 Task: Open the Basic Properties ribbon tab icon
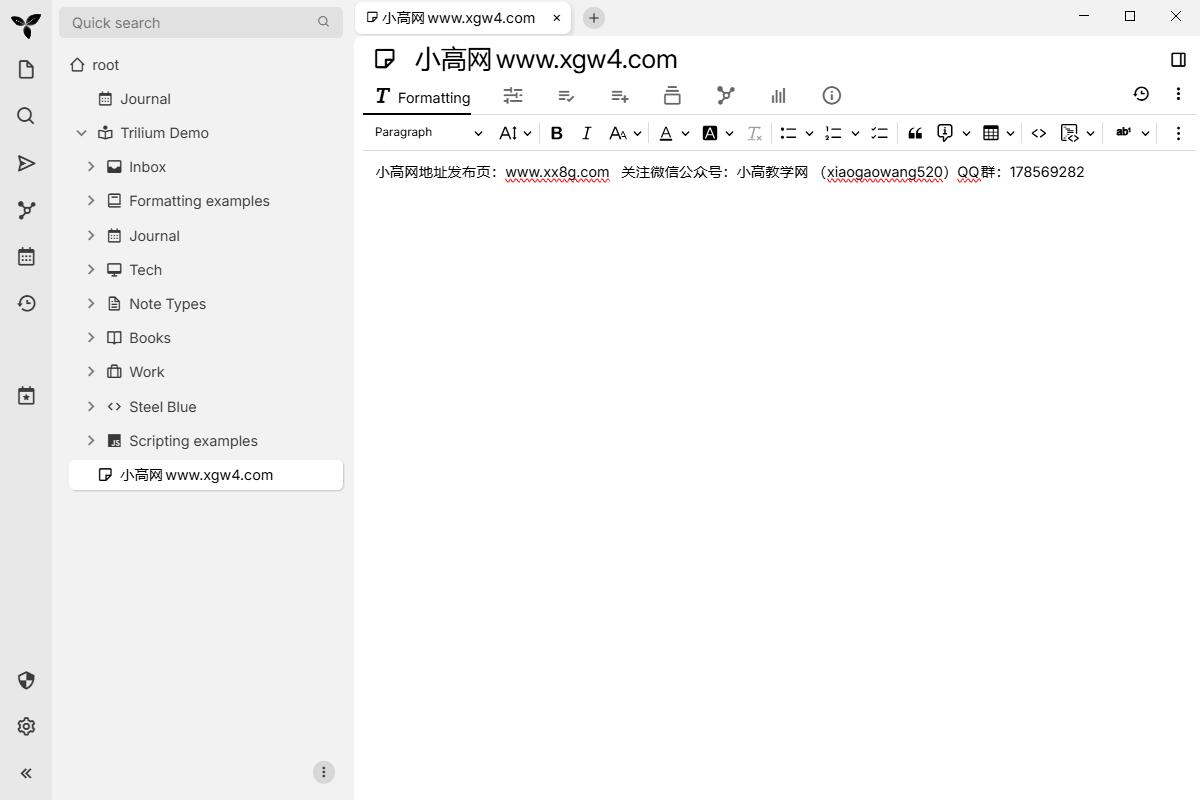(513, 96)
